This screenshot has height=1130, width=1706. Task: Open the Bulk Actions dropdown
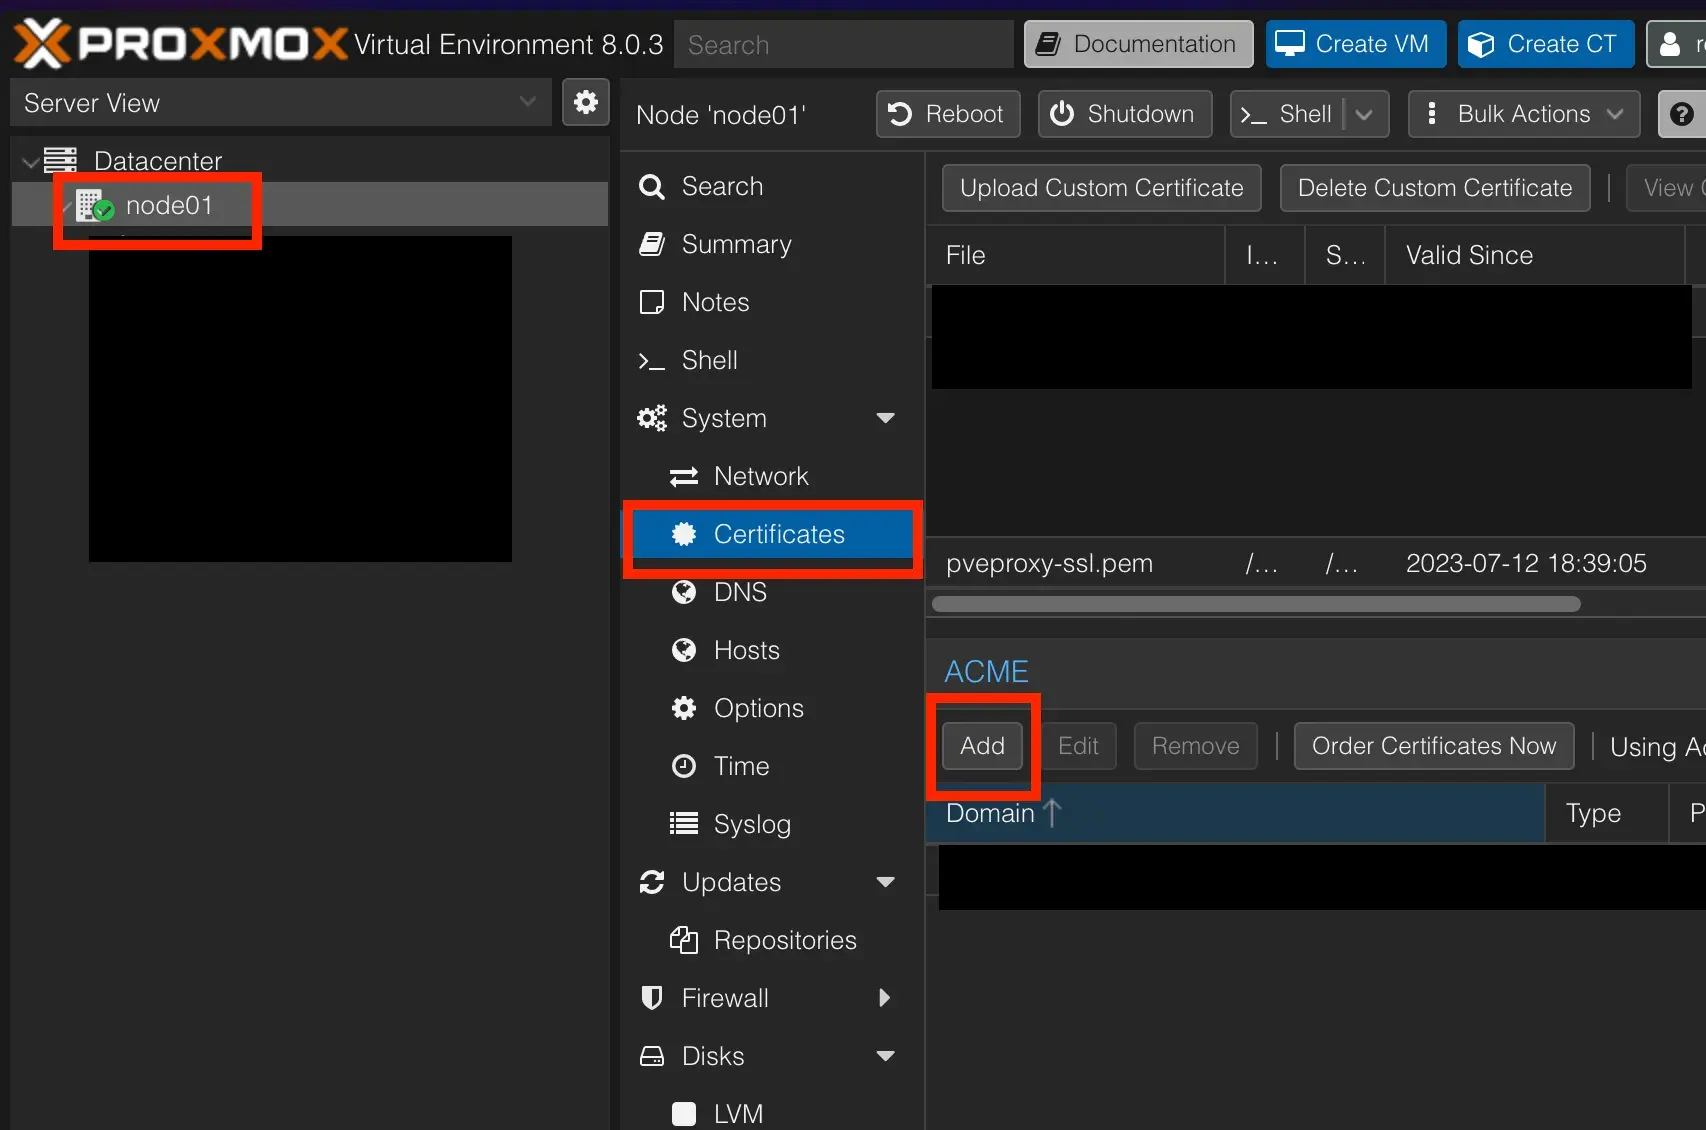click(x=1524, y=114)
